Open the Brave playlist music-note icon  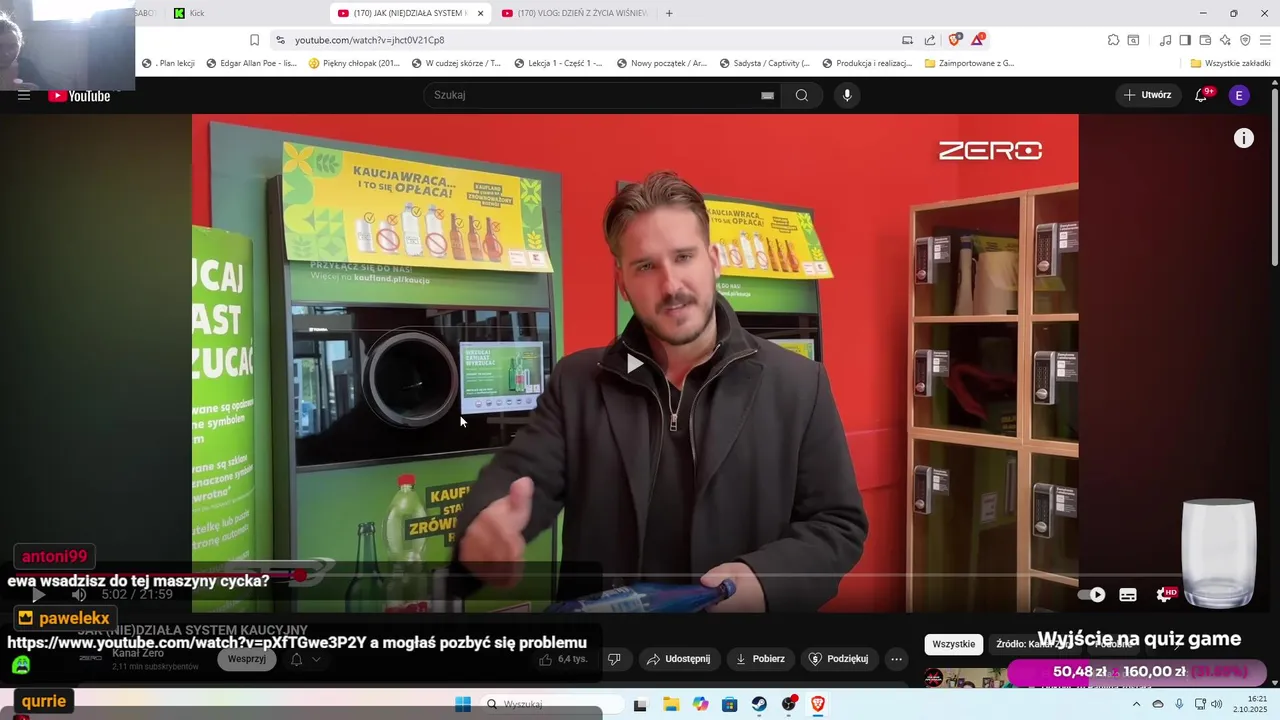click(1165, 40)
